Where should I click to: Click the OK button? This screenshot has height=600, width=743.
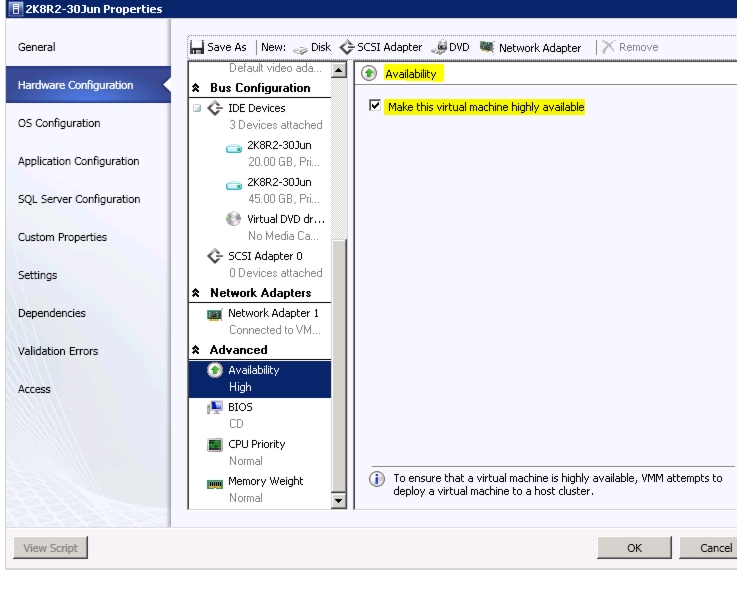pyautogui.click(x=634, y=548)
